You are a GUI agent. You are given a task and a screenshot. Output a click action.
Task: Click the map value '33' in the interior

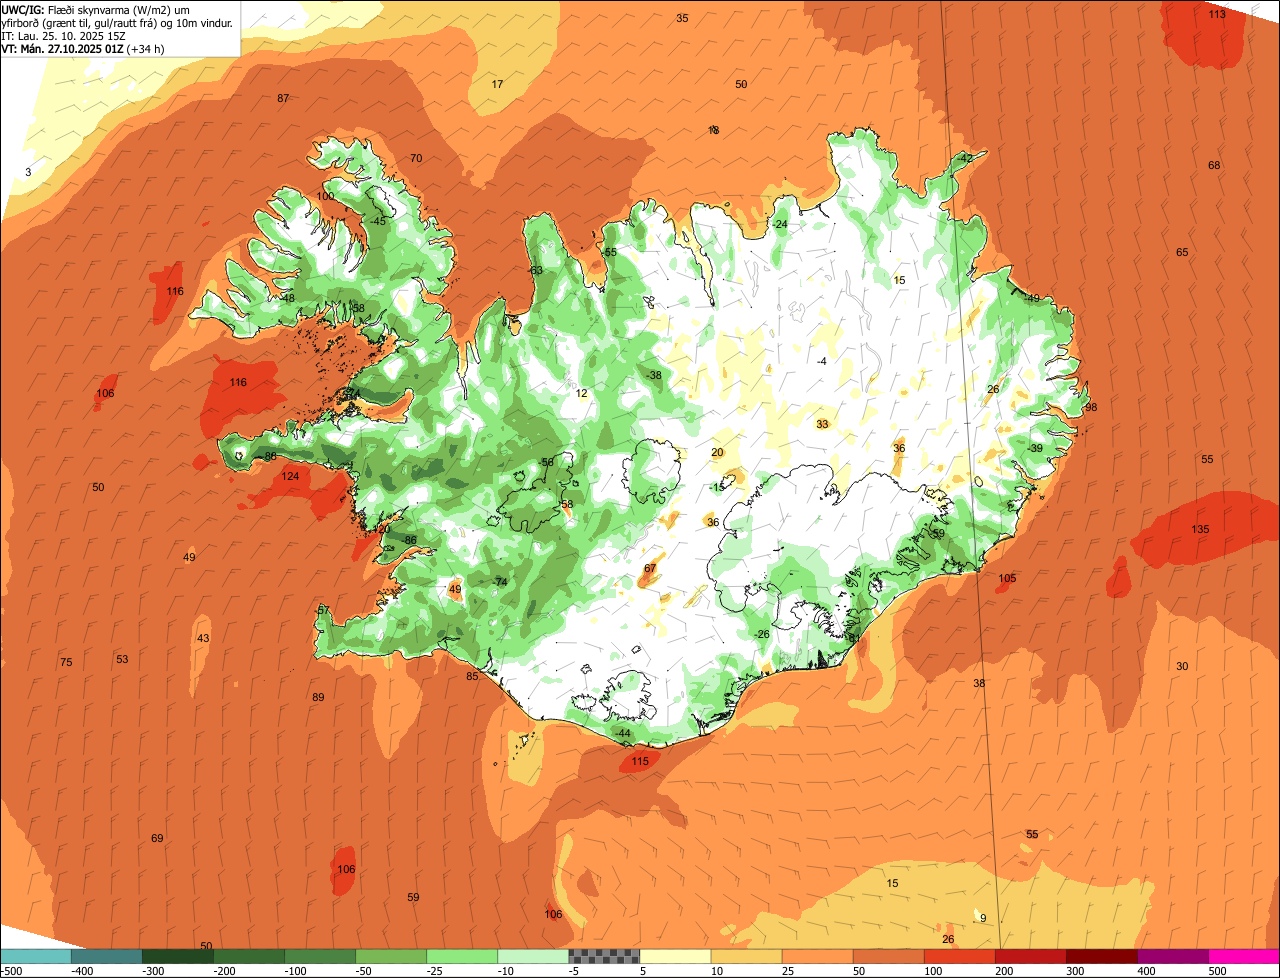[x=822, y=424]
